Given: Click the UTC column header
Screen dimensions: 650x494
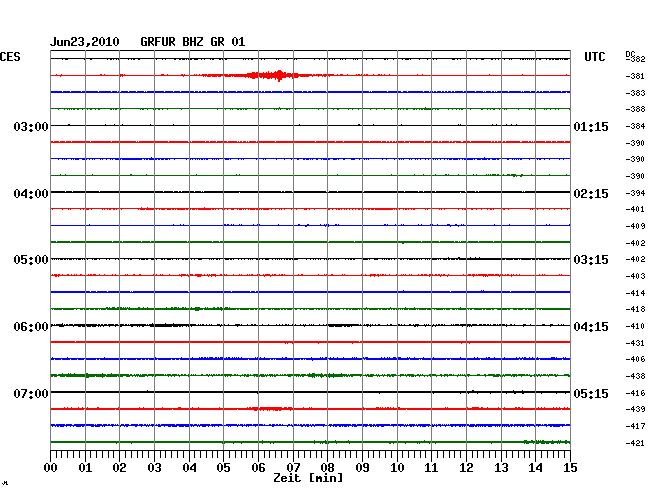Looking at the screenshot, I should tap(594, 57).
